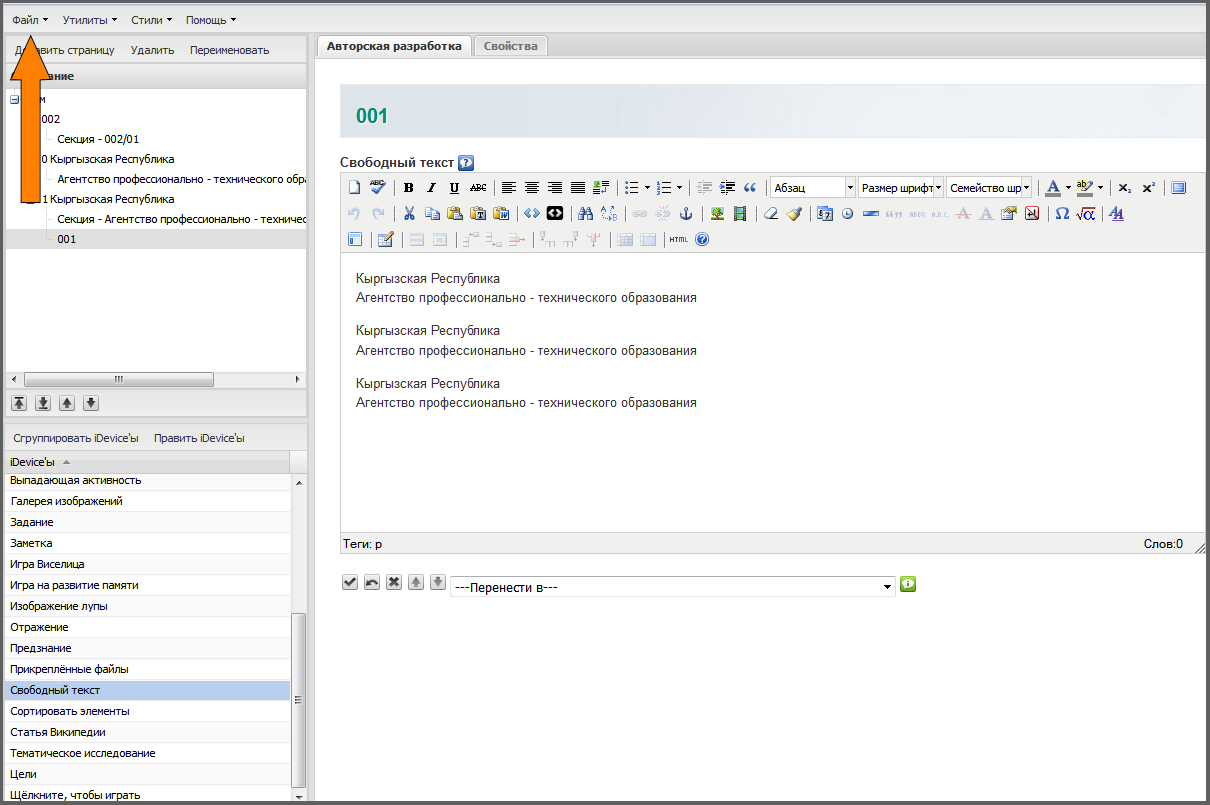Toggle underline formatting
Image resolution: width=1210 pixels, height=805 pixels.
[454, 188]
